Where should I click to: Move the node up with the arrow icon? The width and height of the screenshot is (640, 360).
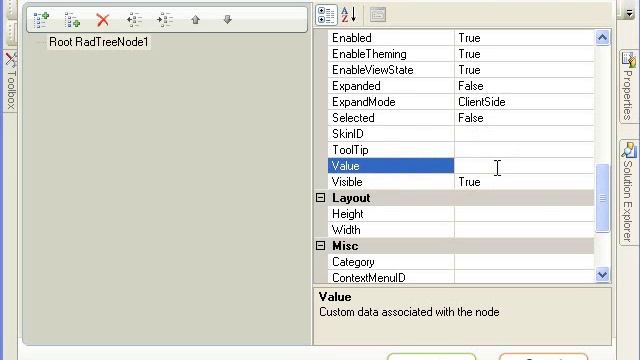point(196,20)
